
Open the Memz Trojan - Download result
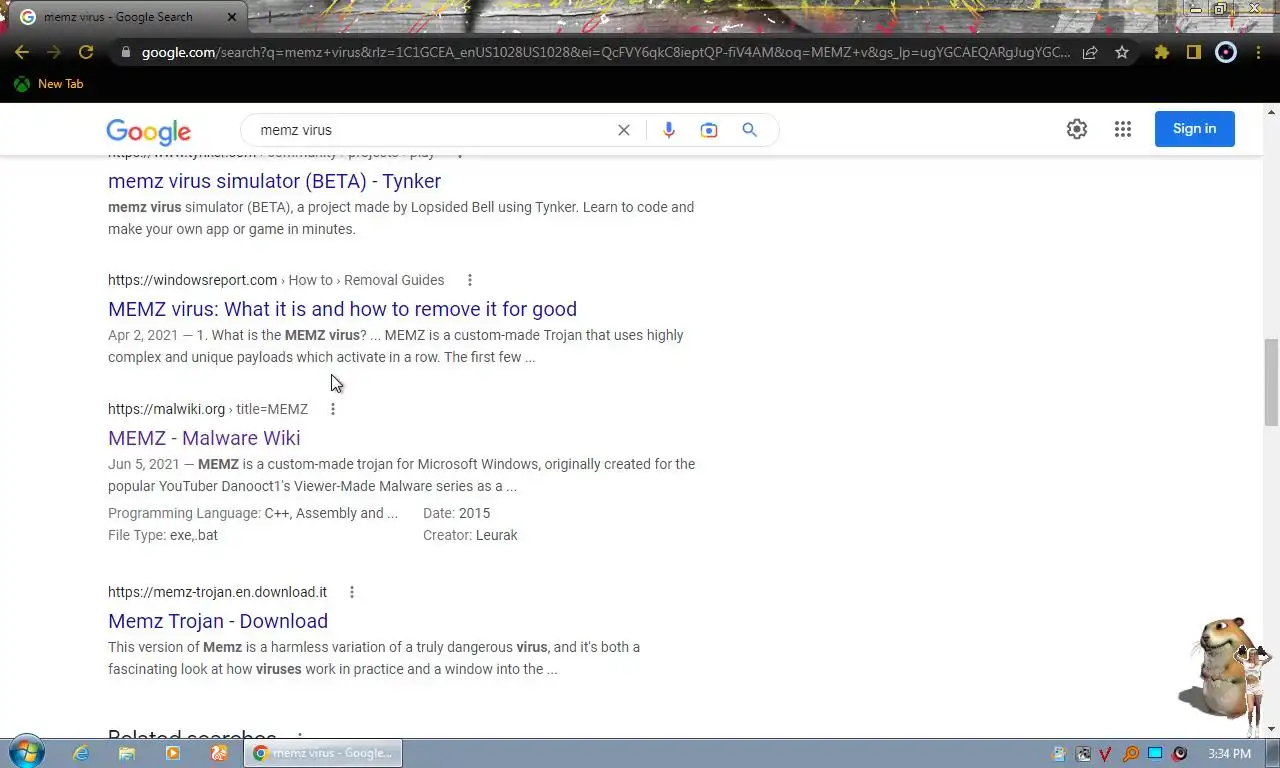[x=218, y=621]
